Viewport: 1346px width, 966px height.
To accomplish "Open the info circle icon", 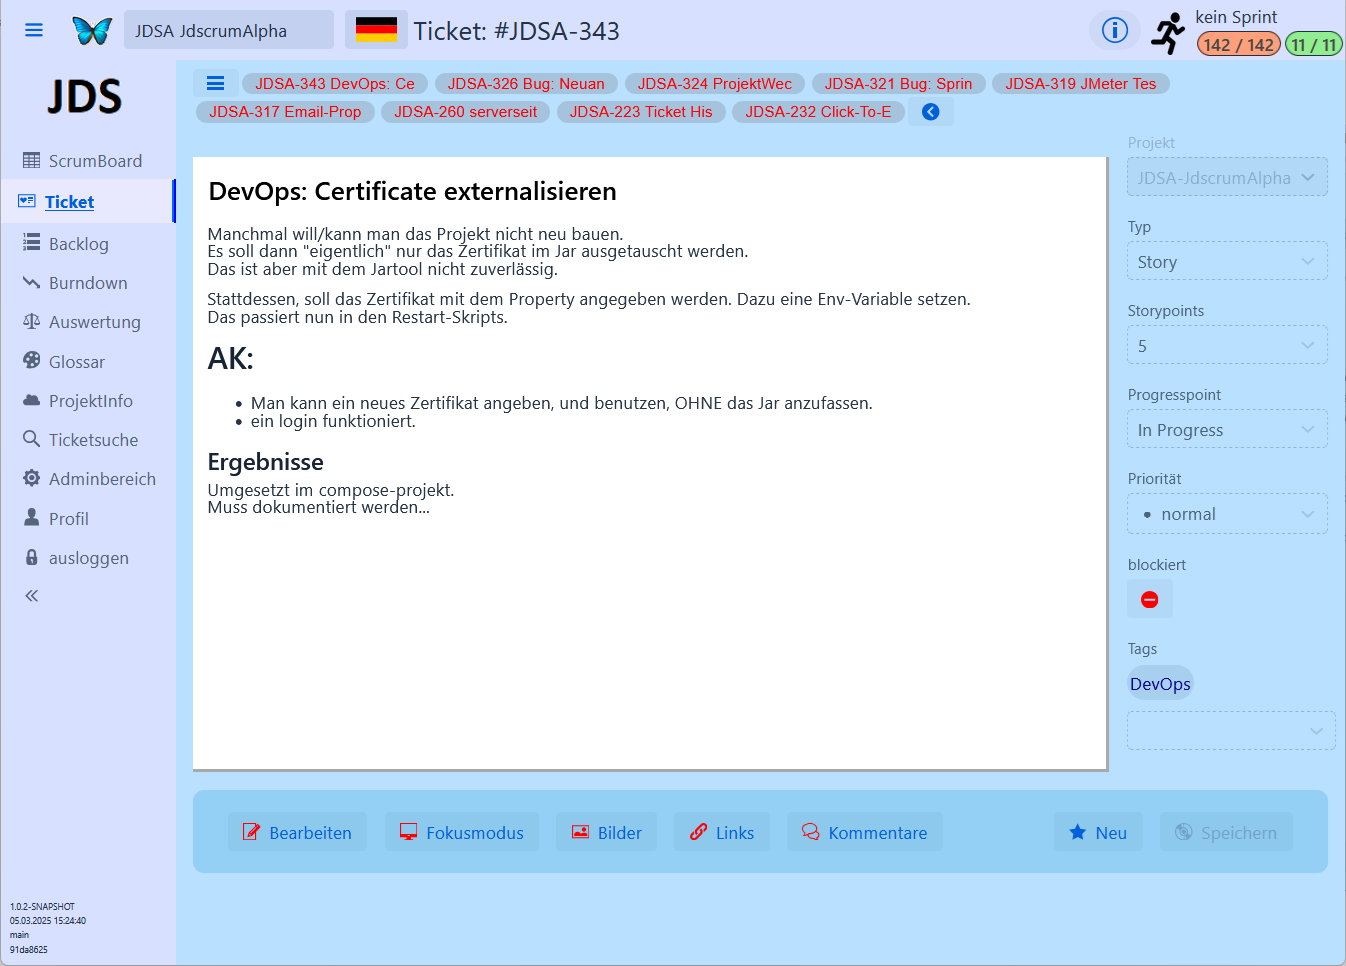I will point(1115,30).
